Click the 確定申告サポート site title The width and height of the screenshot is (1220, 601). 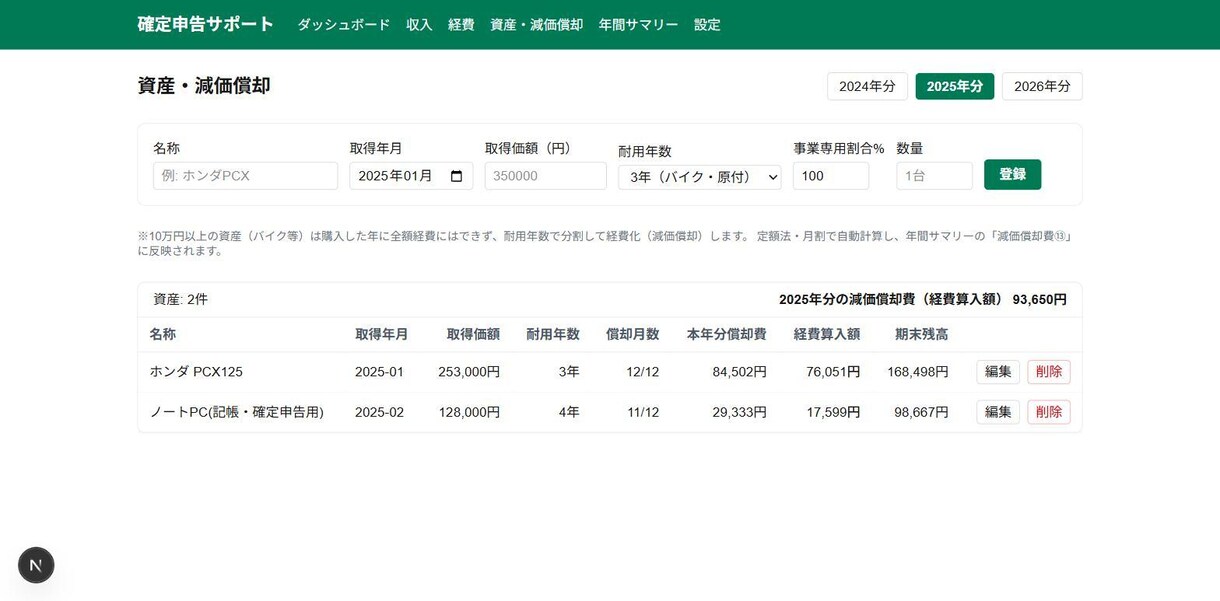[205, 24]
